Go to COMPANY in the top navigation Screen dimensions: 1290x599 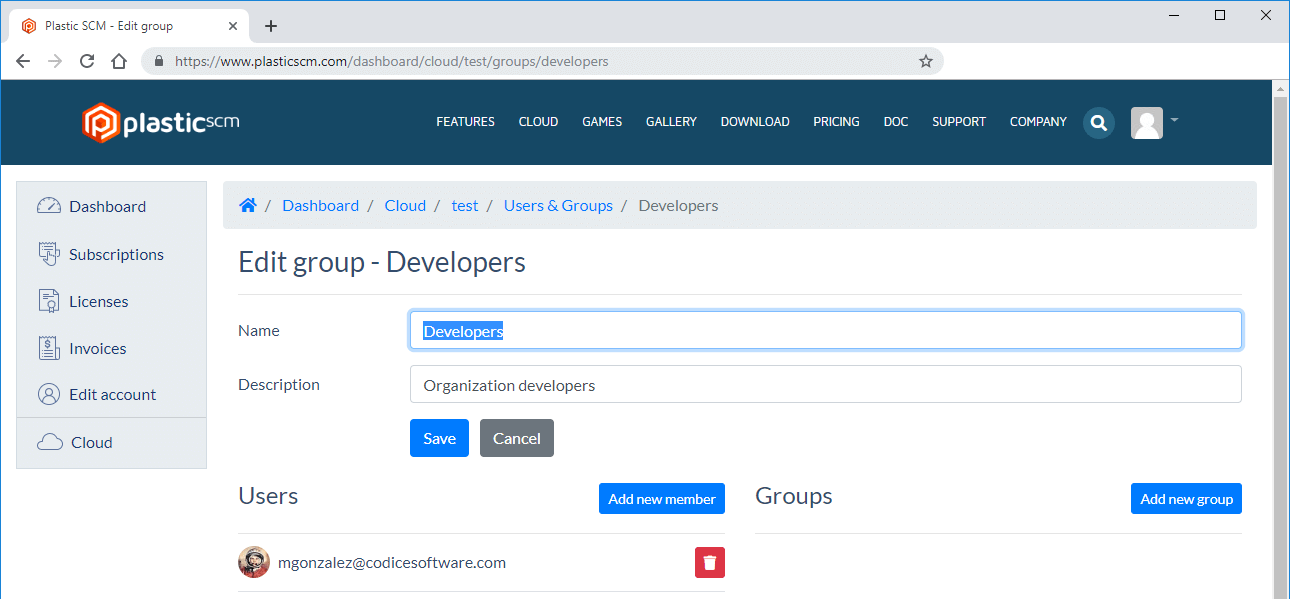click(1038, 122)
